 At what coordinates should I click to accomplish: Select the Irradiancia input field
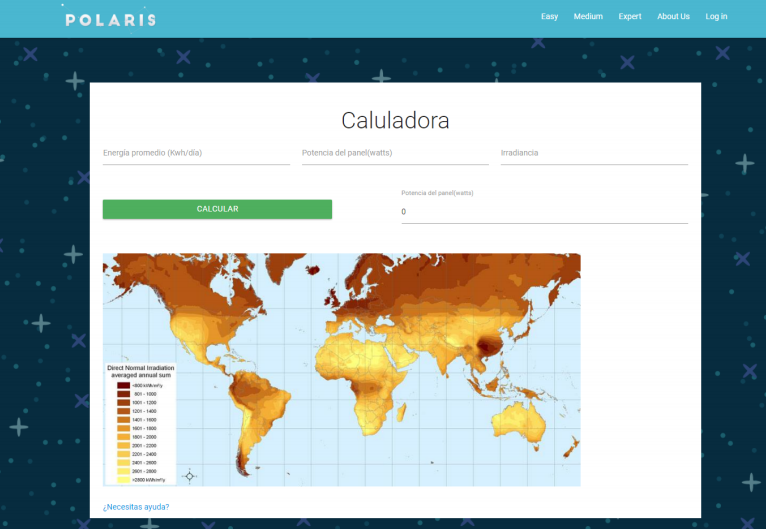593,153
